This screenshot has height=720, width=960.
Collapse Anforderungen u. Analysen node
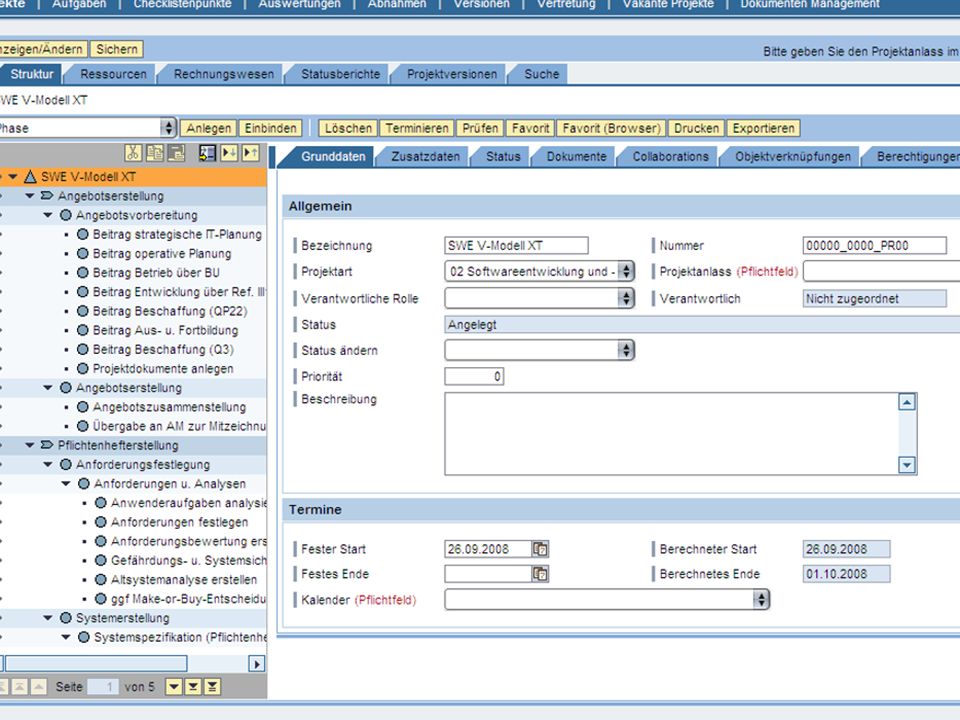pos(66,484)
